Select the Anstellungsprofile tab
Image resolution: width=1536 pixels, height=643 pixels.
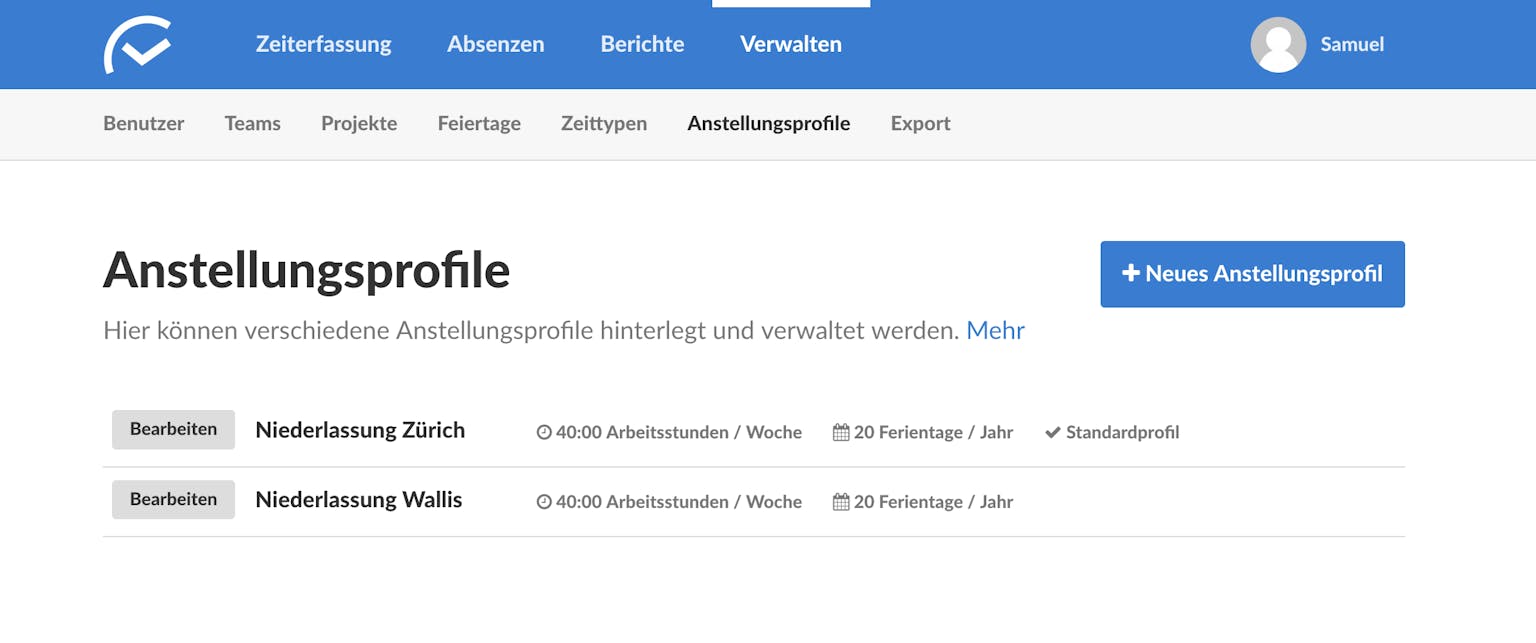[769, 123]
